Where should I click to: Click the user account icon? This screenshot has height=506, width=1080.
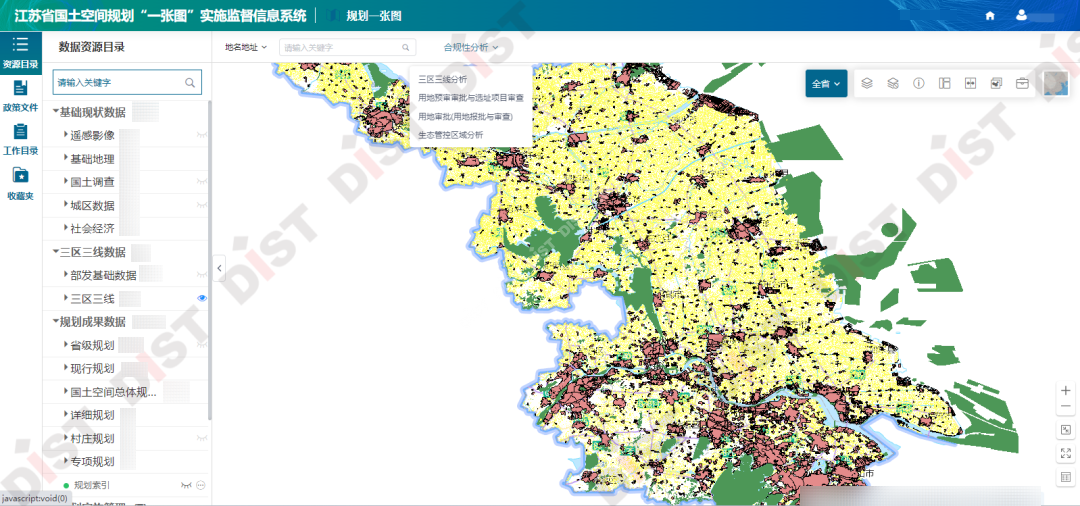tap(1021, 15)
